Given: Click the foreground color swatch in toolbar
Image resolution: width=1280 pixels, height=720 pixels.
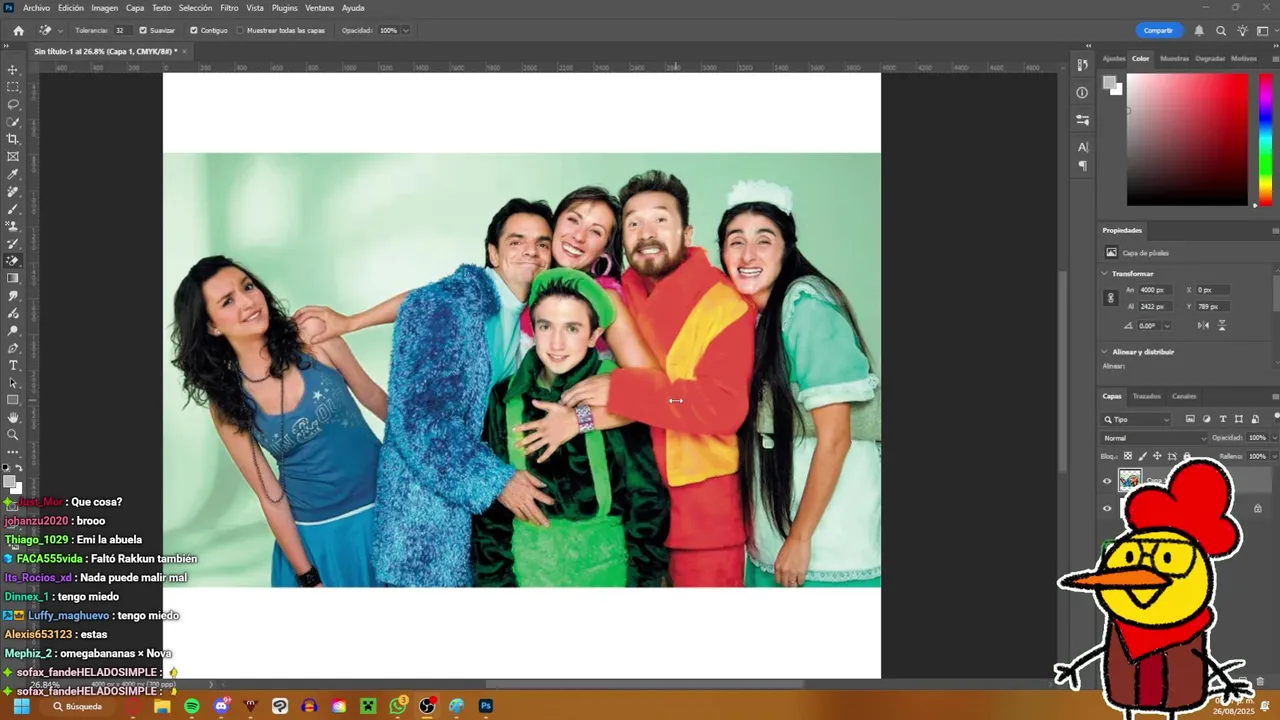Looking at the screenshot, I should click(10, 483).
